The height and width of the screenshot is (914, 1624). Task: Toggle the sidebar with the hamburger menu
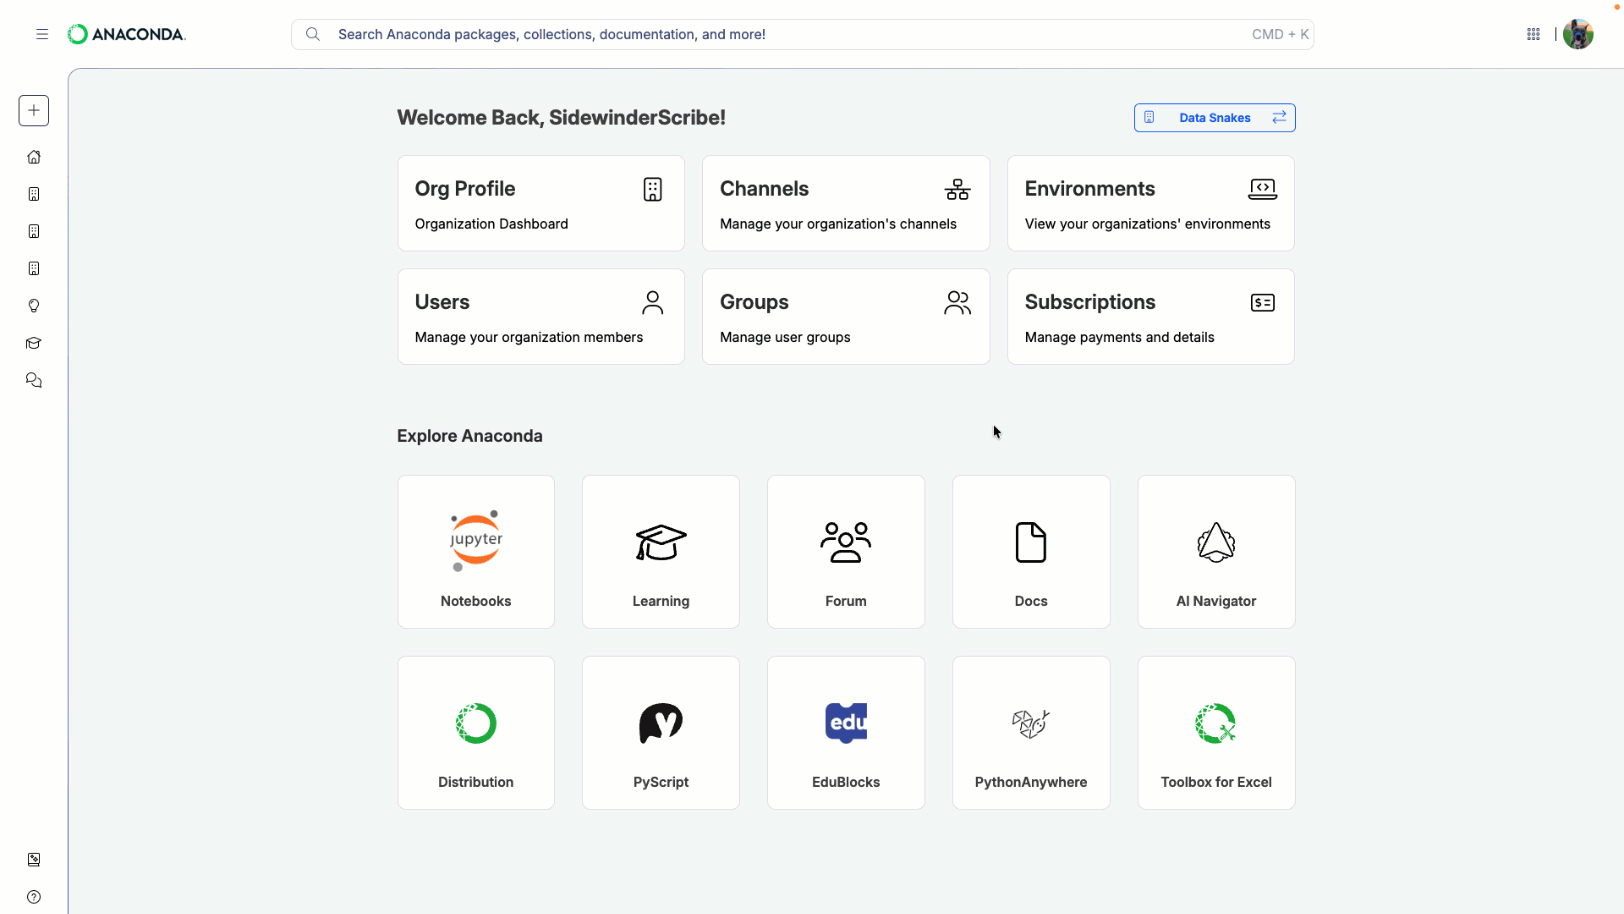pyautogui.click(x=42, y=33)
